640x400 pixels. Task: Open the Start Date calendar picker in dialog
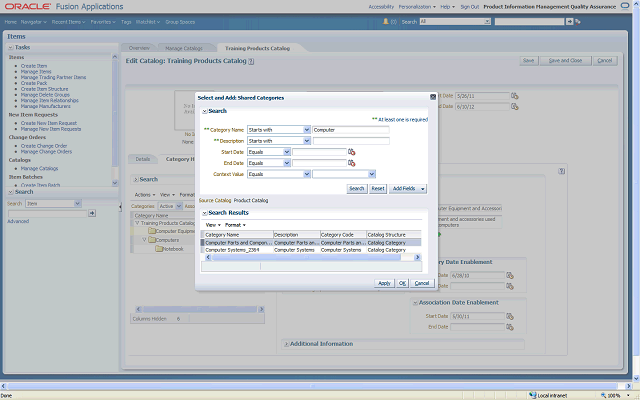352,152
